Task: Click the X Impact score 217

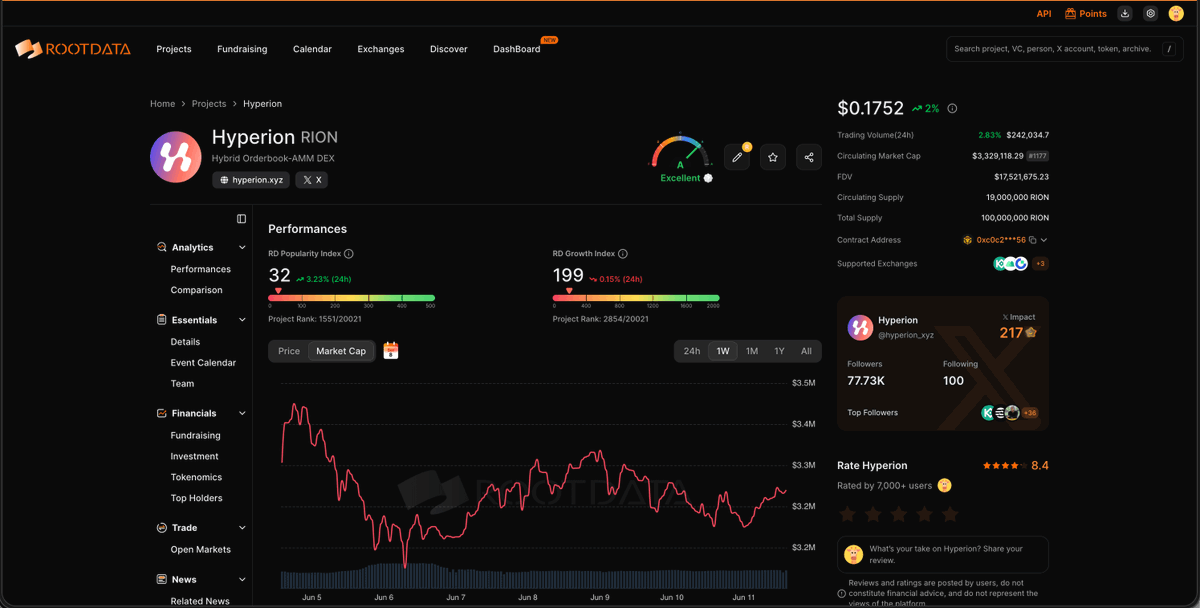Action: click(x=1018, y=332)
